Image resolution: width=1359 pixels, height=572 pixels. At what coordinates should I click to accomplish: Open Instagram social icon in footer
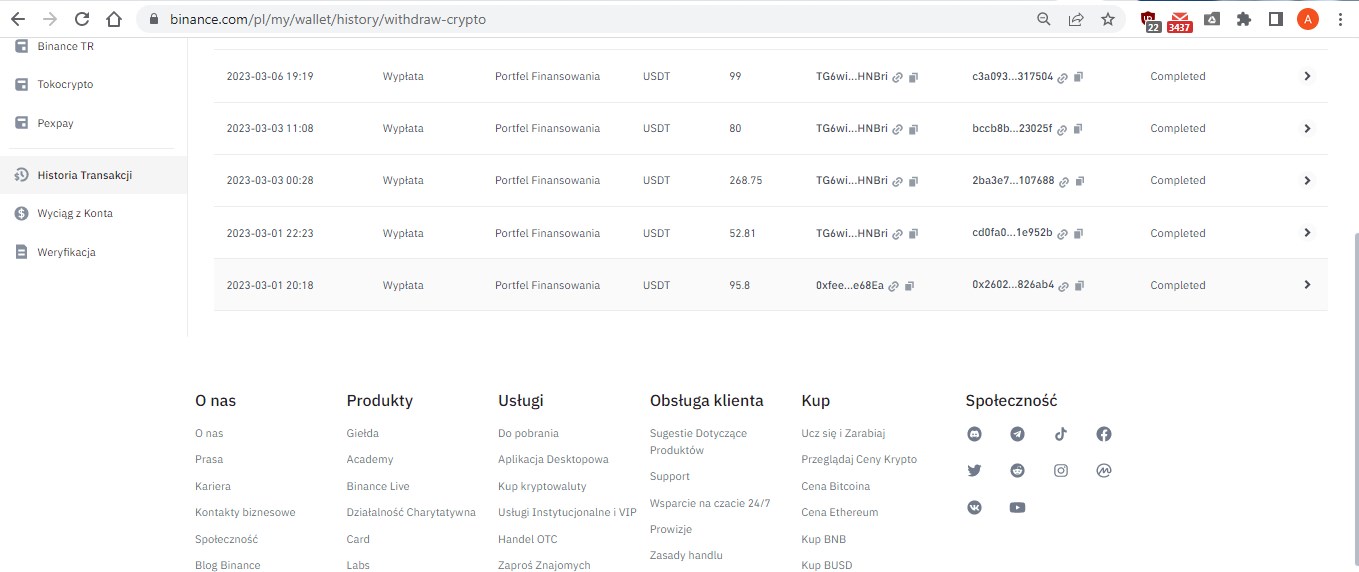point(1061,470)
